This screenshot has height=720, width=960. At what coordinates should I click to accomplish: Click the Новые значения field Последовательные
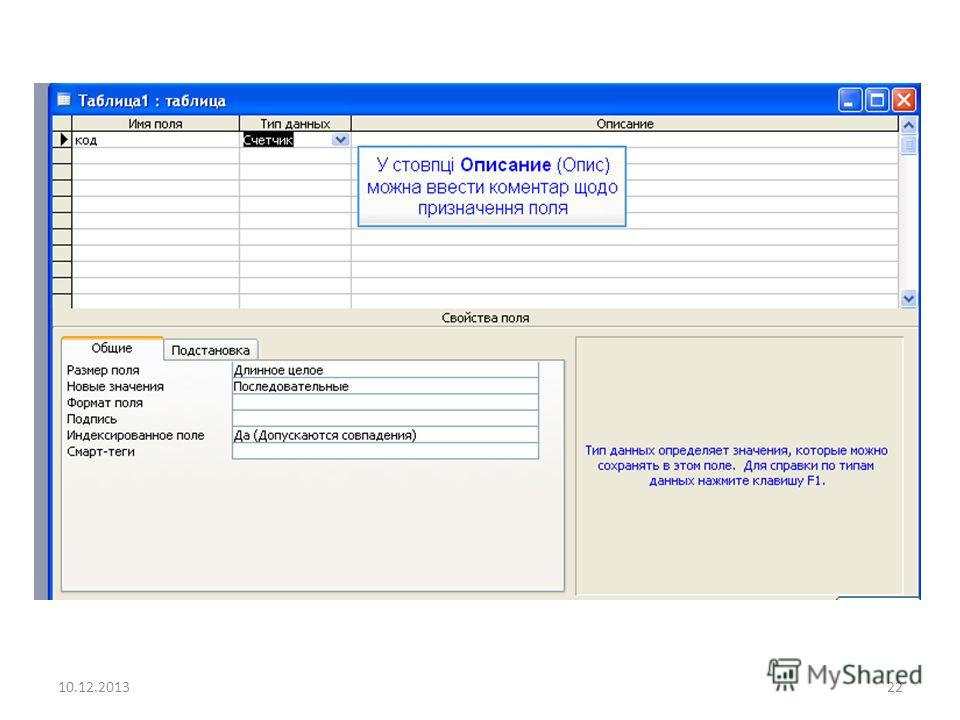385,386
